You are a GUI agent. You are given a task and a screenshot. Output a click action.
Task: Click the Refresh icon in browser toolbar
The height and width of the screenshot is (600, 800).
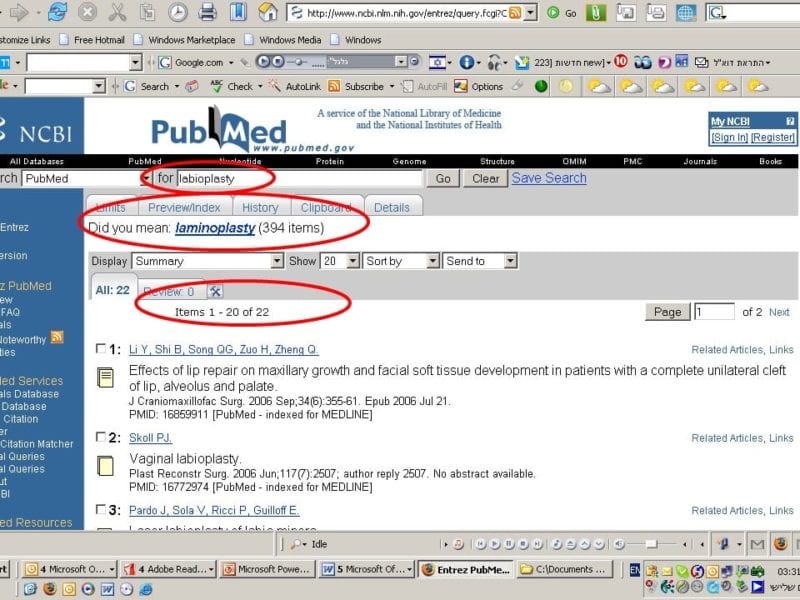pyautogui.click(x=57, y=13)
